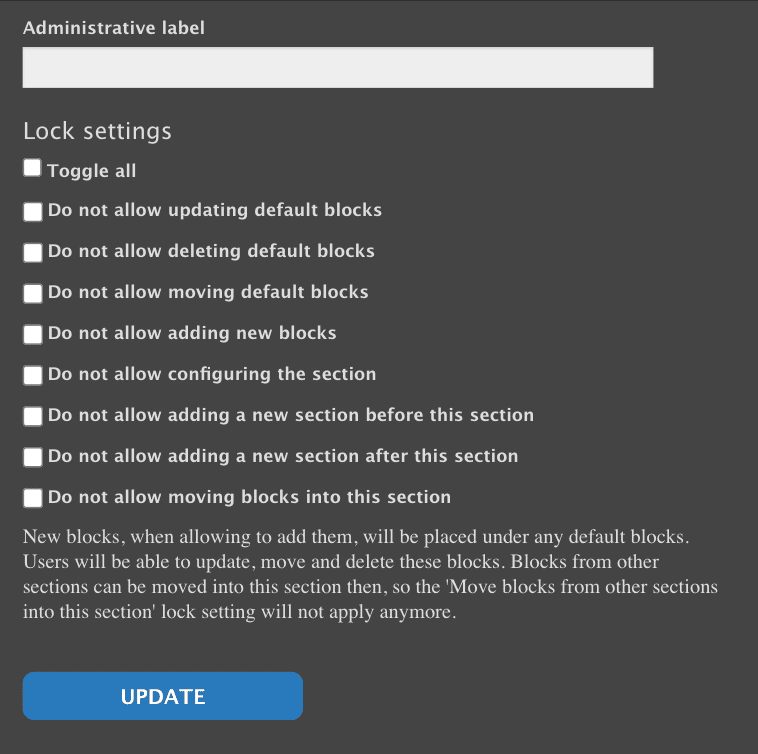Click the 'Toggle all' label text
The width and height of the screenshot is (758, 754).
pyautogui.click(x=91, y=171)
